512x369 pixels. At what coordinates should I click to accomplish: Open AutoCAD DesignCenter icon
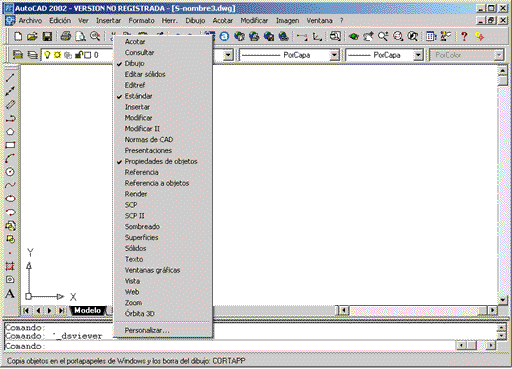[431, 36]
